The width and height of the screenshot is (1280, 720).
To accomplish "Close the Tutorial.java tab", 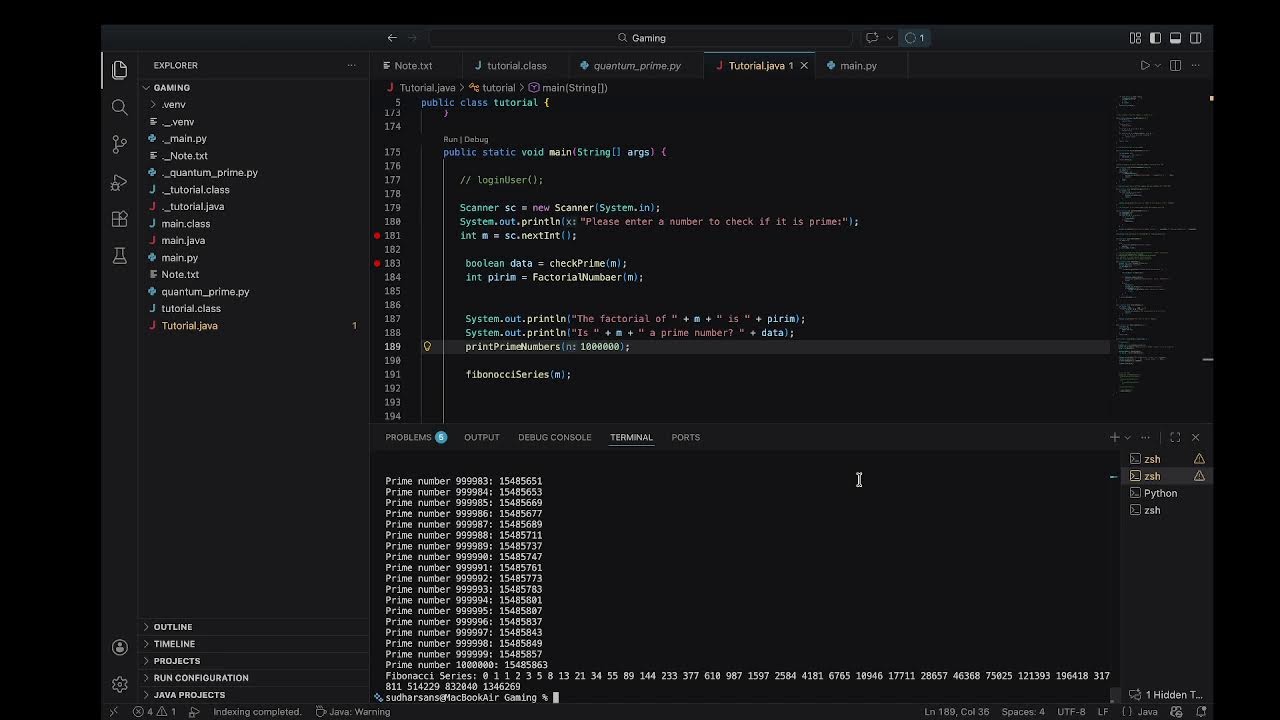I will point(804,66).
